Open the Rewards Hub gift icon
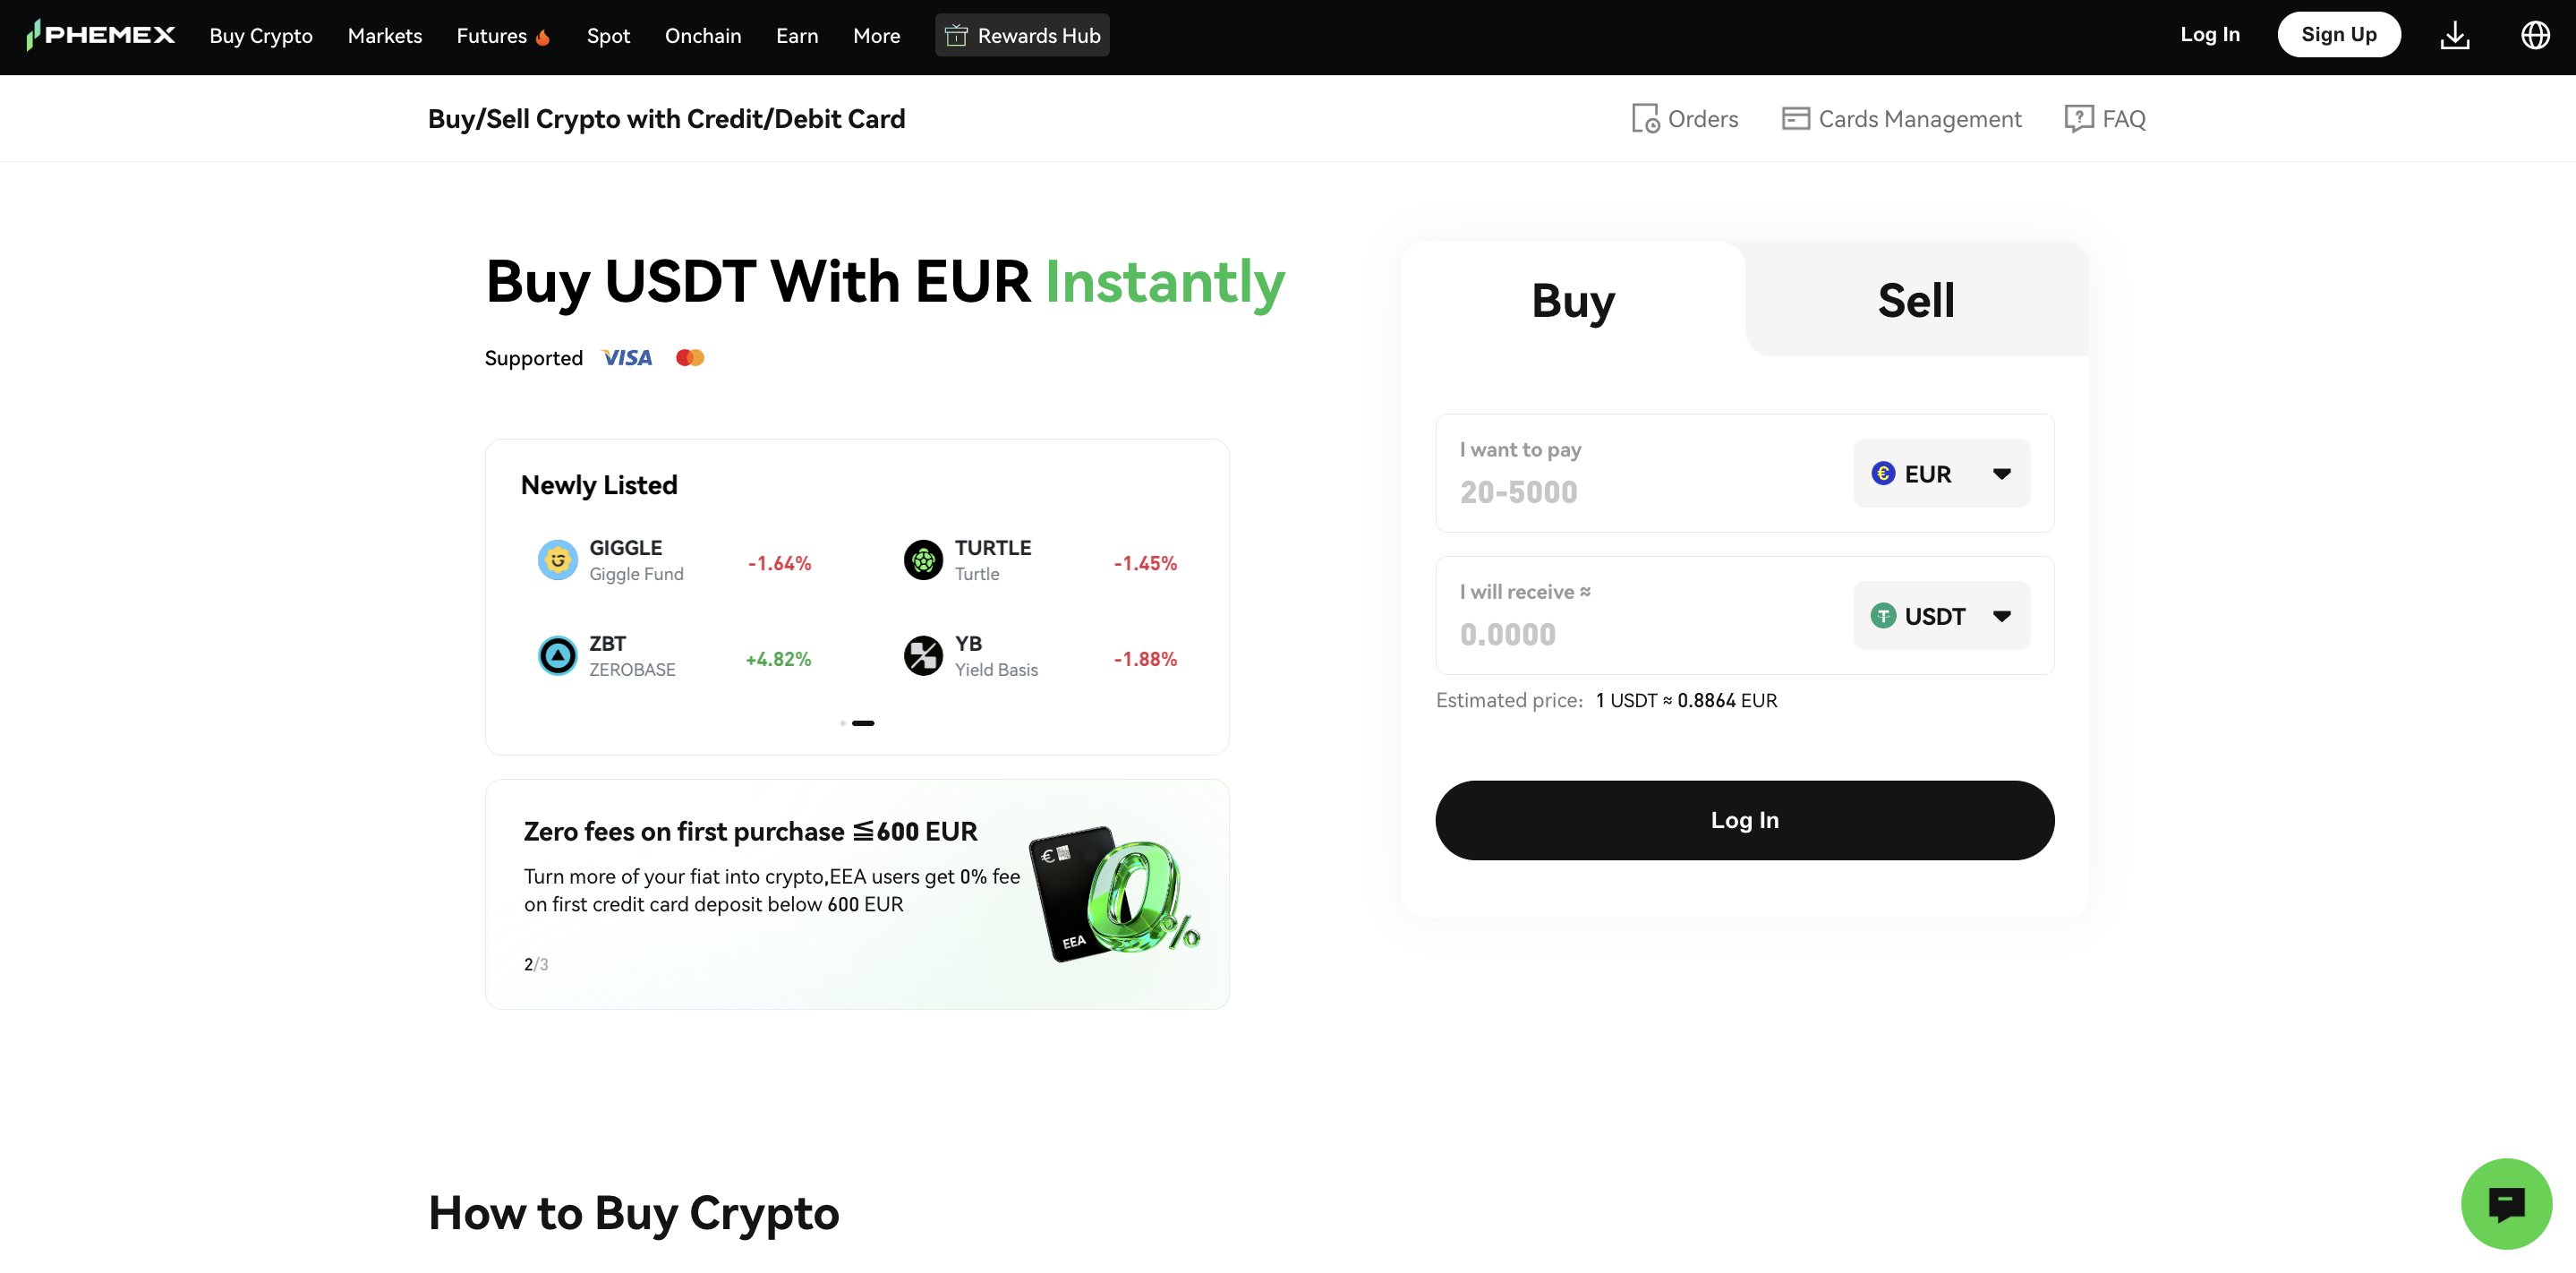Viewport: 2576px width, 1273px height. tap(956, 34)
